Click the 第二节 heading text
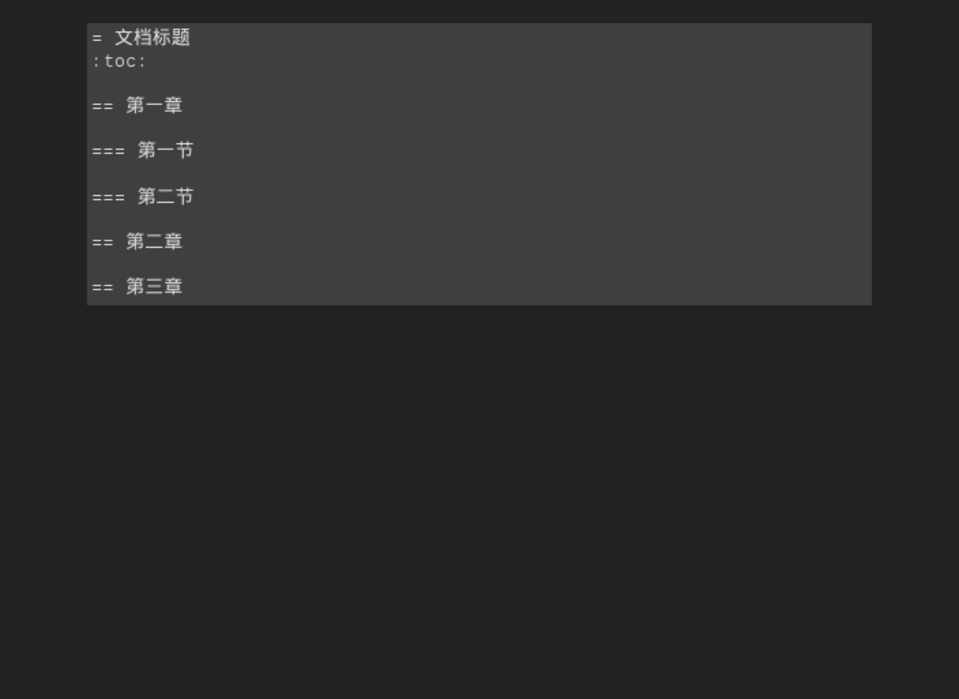The width and height of the screenshot is (959, 699). [x=165, y=196]
